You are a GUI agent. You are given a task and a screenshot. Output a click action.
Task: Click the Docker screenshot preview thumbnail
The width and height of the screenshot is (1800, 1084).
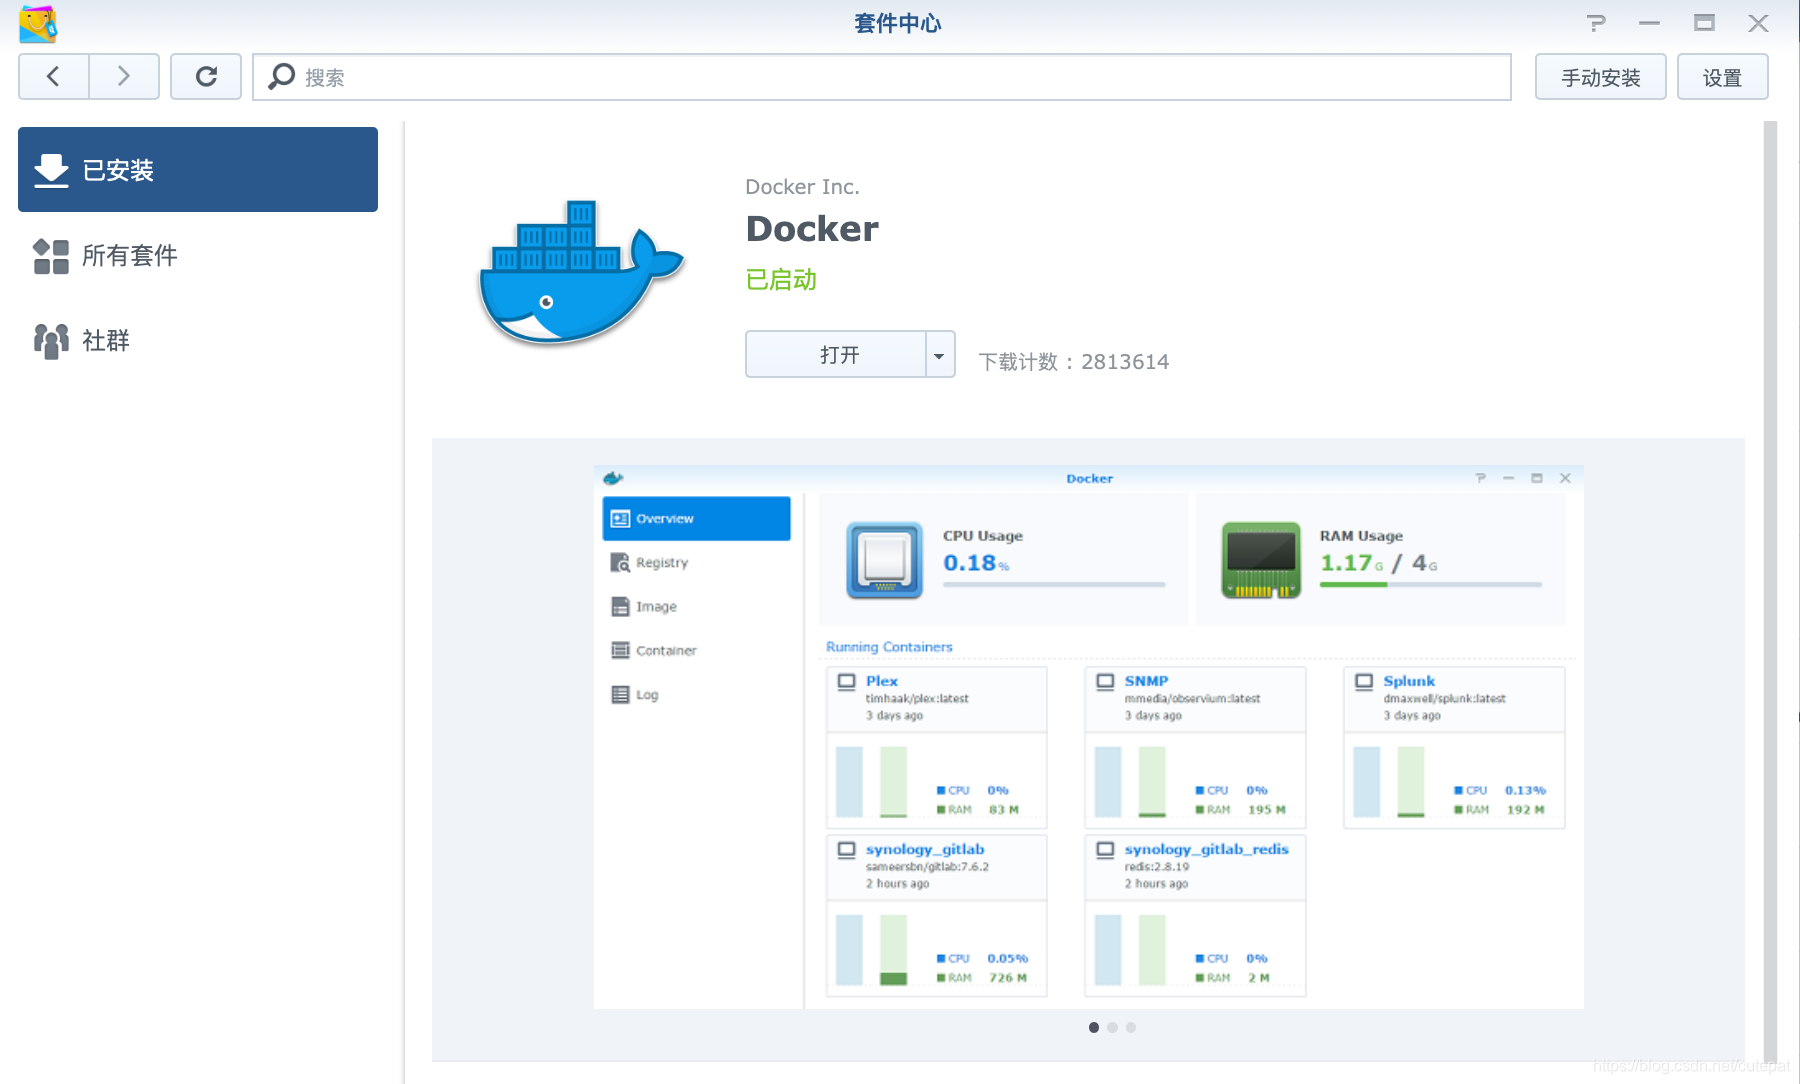pyautogui.click(x=1088, y=737)
